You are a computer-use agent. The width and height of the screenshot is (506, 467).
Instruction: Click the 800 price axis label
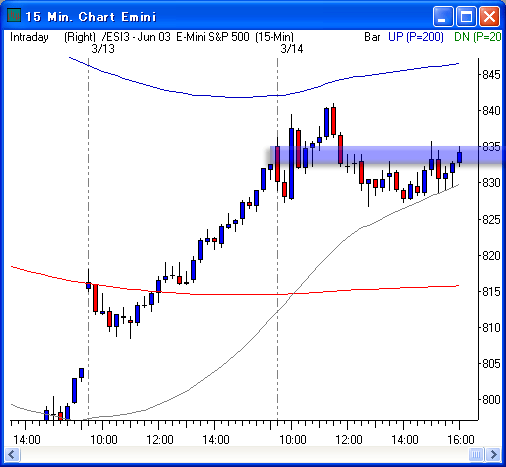click(491, 399)
